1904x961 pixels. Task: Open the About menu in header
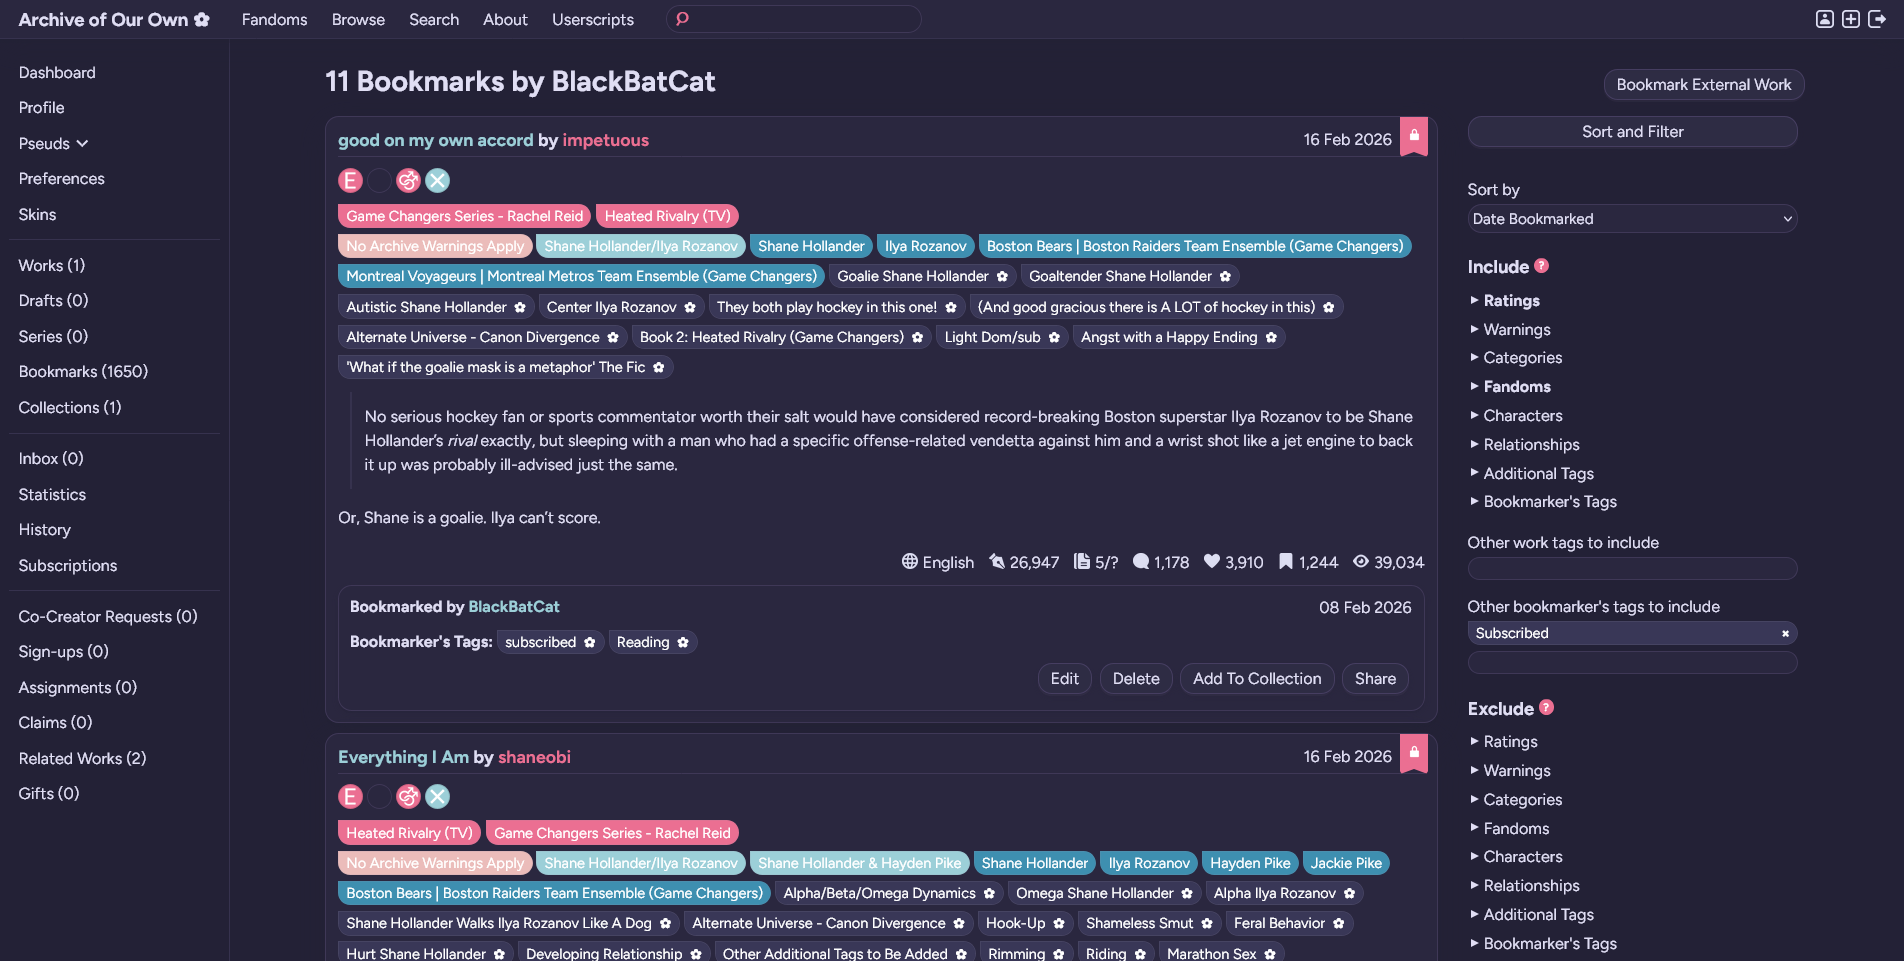click(505, 19)
